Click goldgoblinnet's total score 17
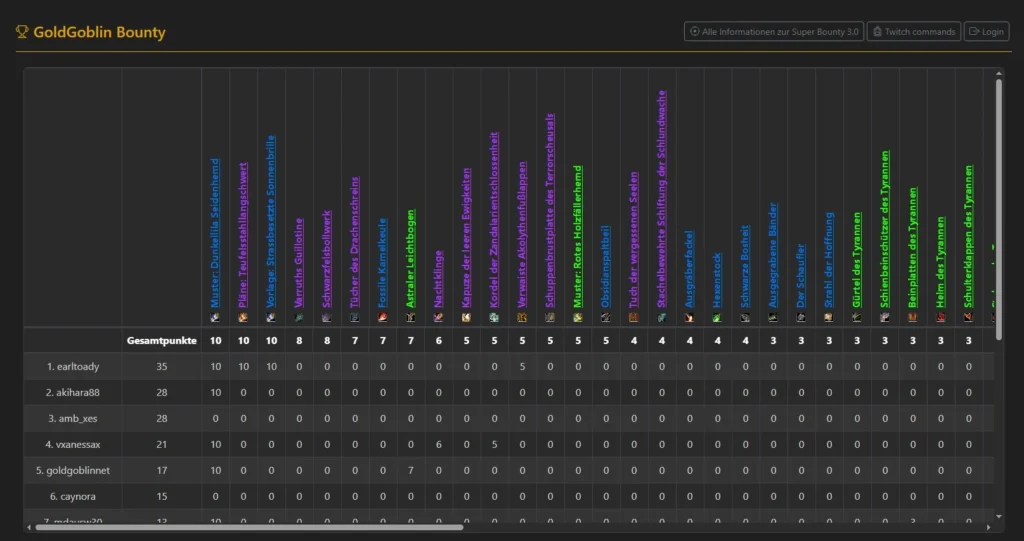The image size is (1024, 541). pos(161,470)
